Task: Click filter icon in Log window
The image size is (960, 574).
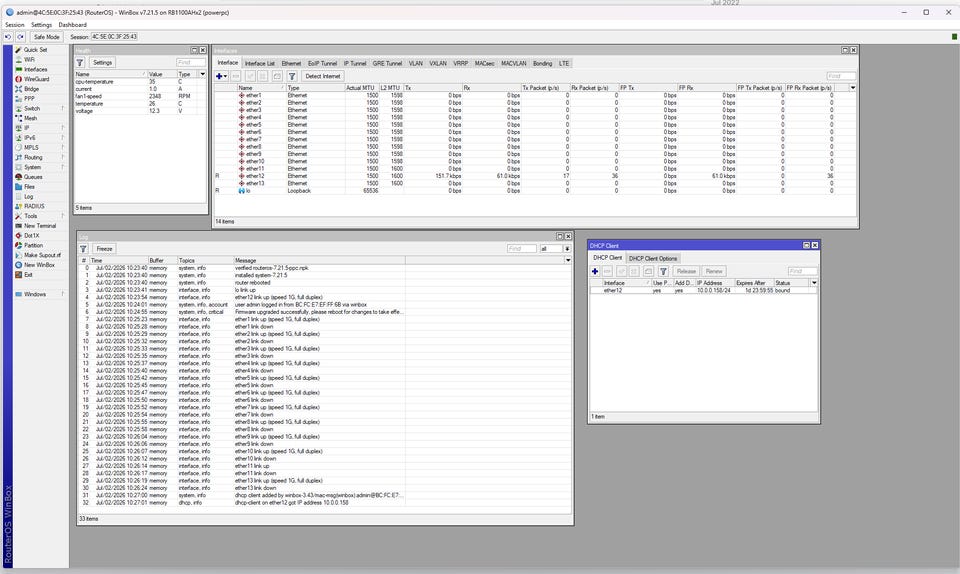Action: point(83,249)
